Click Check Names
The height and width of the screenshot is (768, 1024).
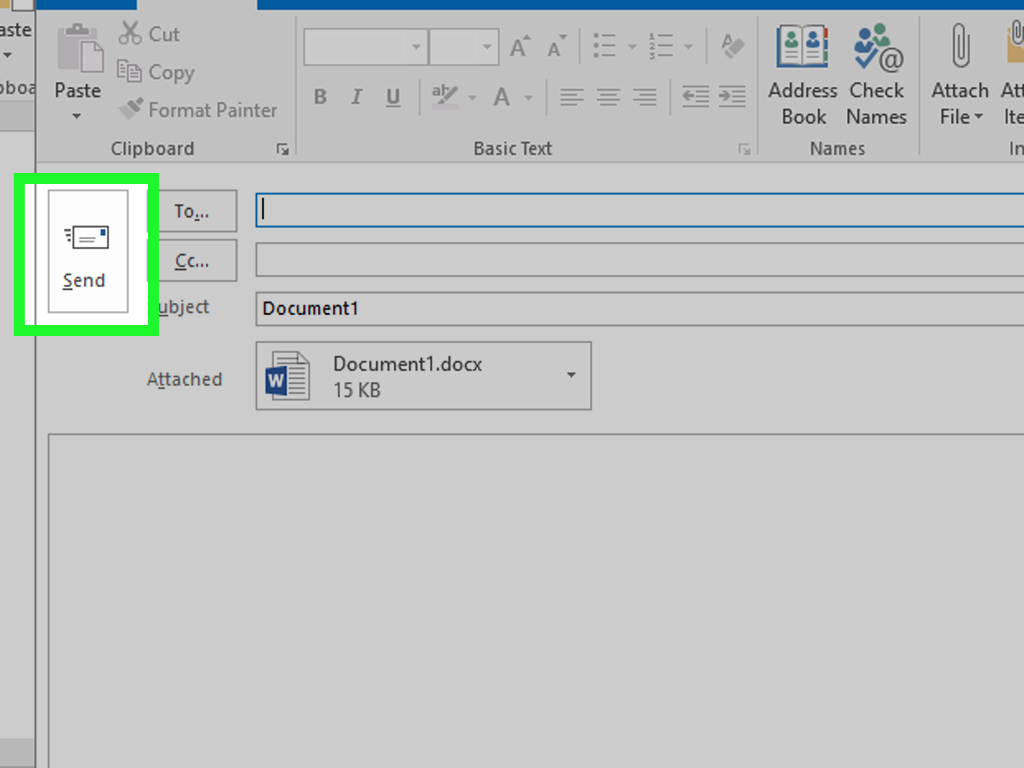tap(877, 75)
